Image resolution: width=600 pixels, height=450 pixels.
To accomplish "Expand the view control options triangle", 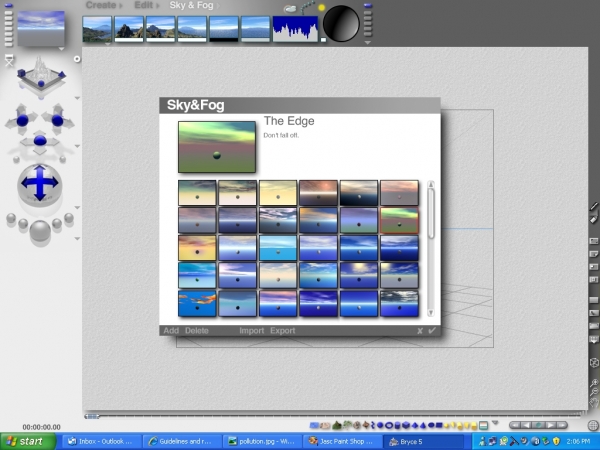I will coord(77,98).
